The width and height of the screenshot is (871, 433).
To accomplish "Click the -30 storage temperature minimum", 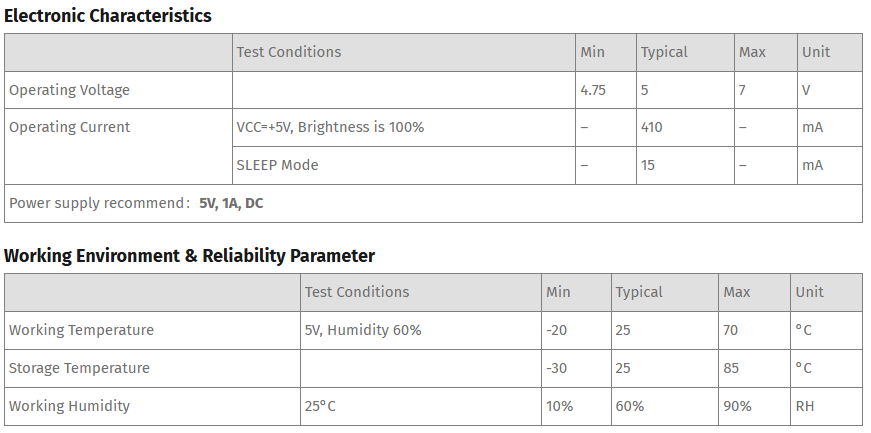I will coord(556,368).
